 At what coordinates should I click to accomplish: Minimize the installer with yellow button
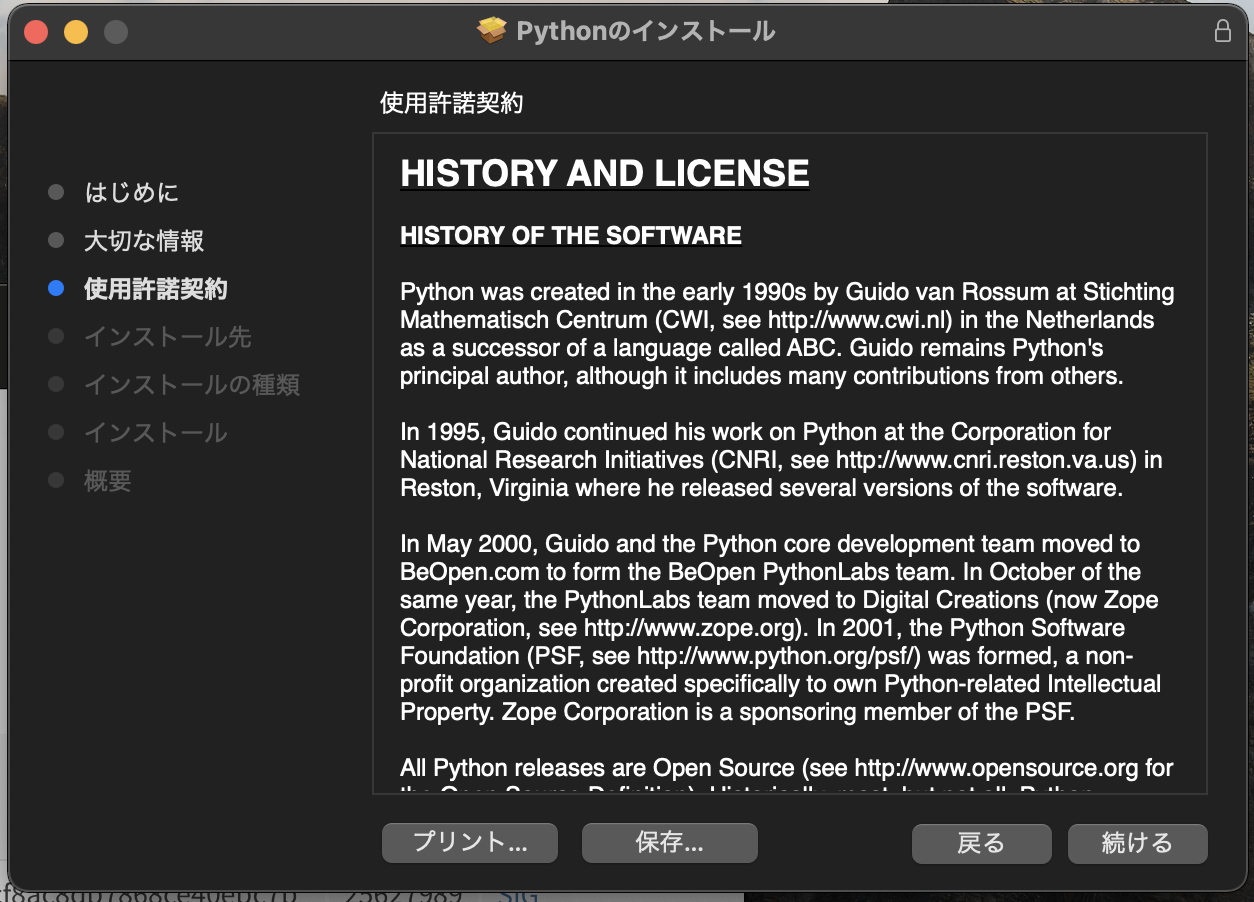(76, 32)
